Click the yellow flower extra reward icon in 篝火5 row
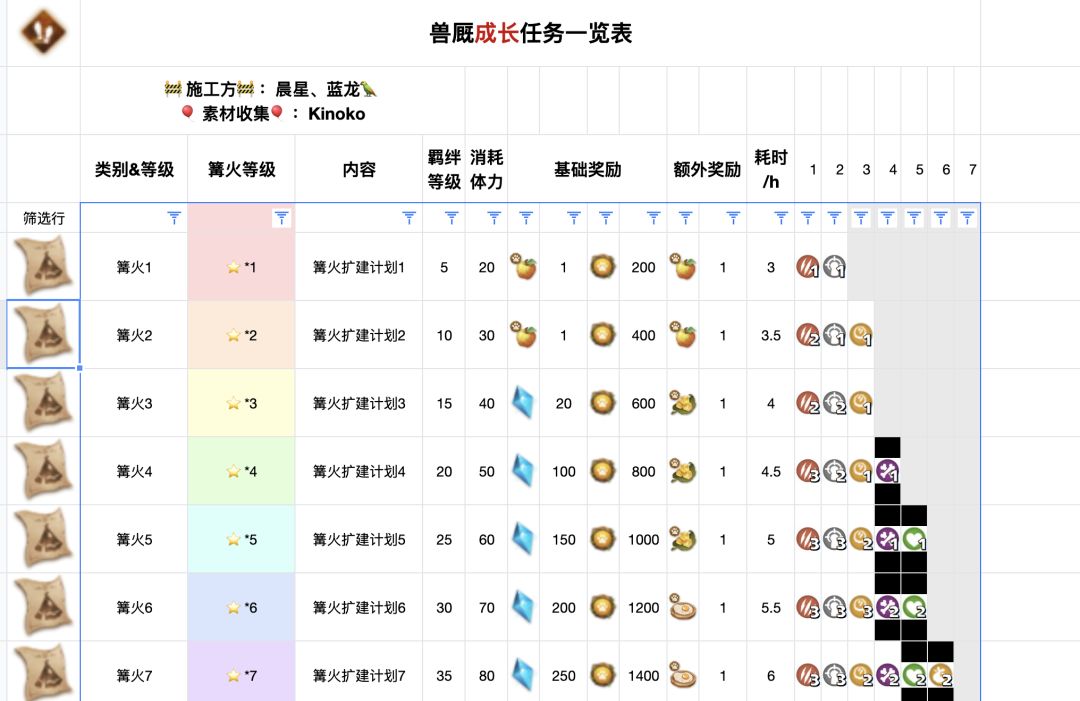The height and width of the screenshot is (701, 1080). [683, 539]
